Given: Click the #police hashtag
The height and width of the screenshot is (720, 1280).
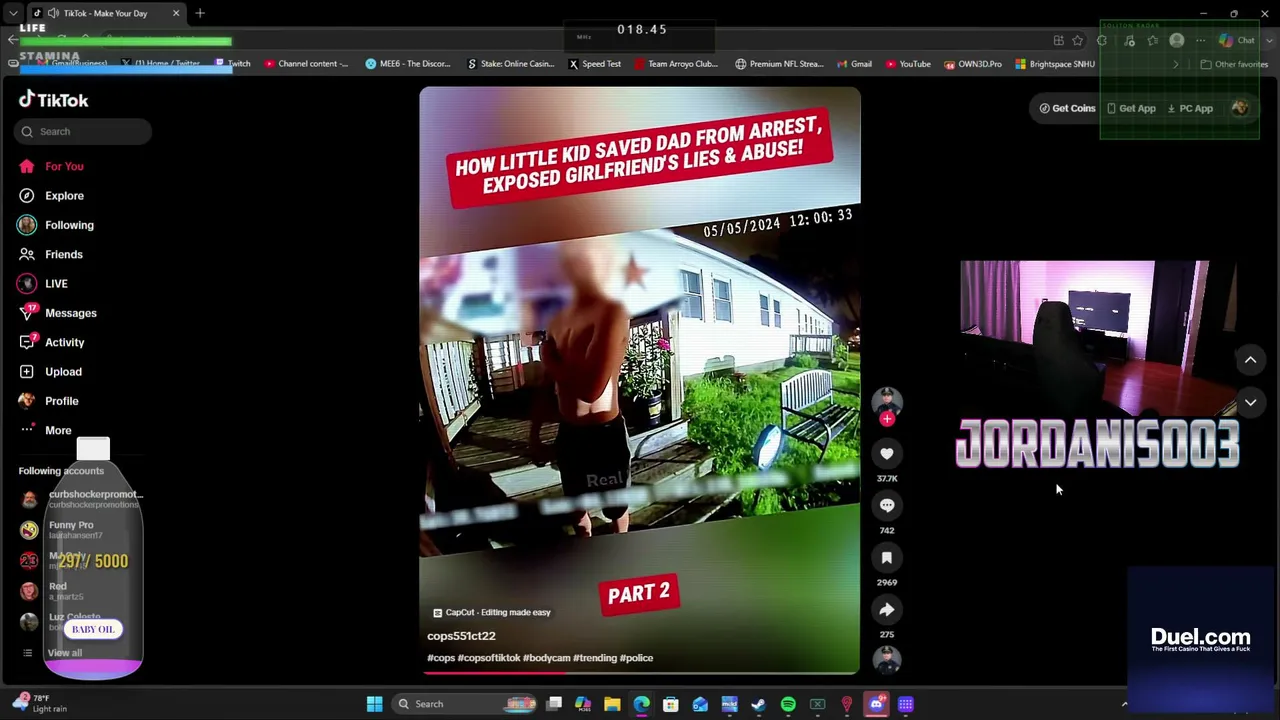Looking at the screenshot, I should [636, 658].
